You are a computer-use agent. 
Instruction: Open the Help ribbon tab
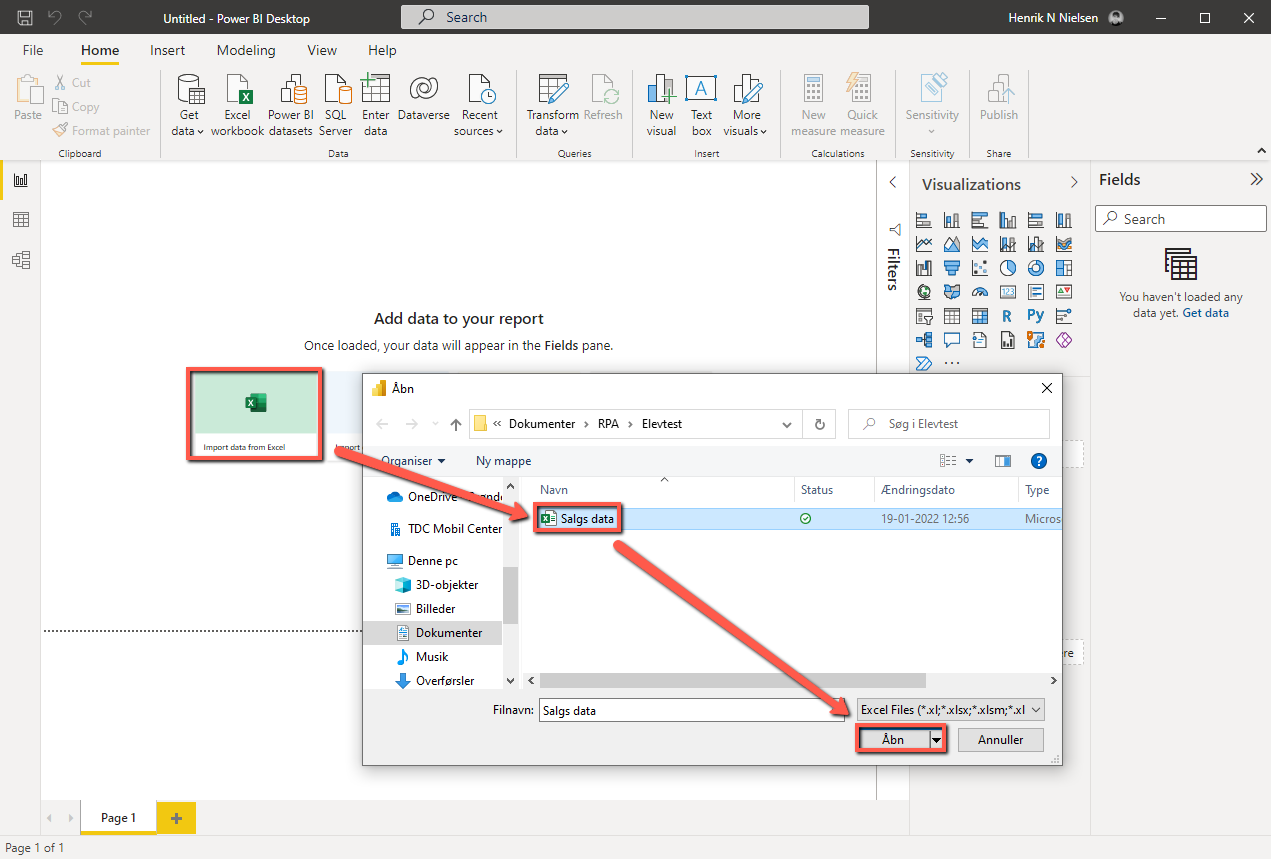coord(382,50)
